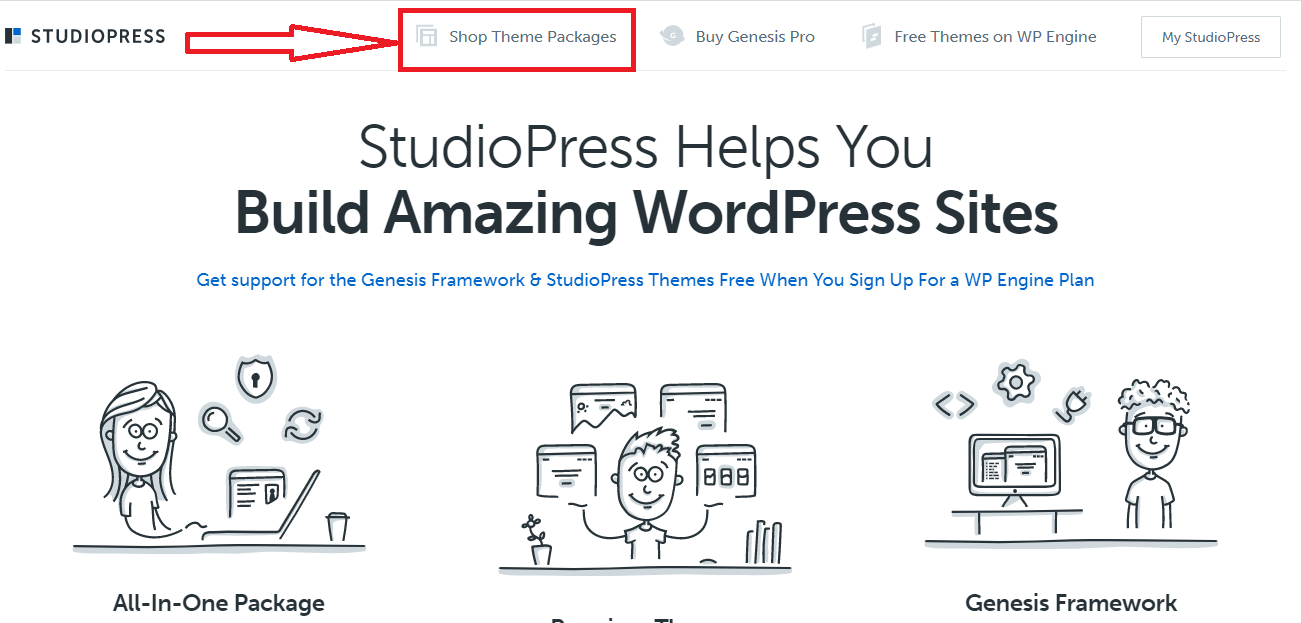Select the All-In-One Package heading
Image resolution: width=1301 pixels, height=623 pixels.
pos(219,603)
